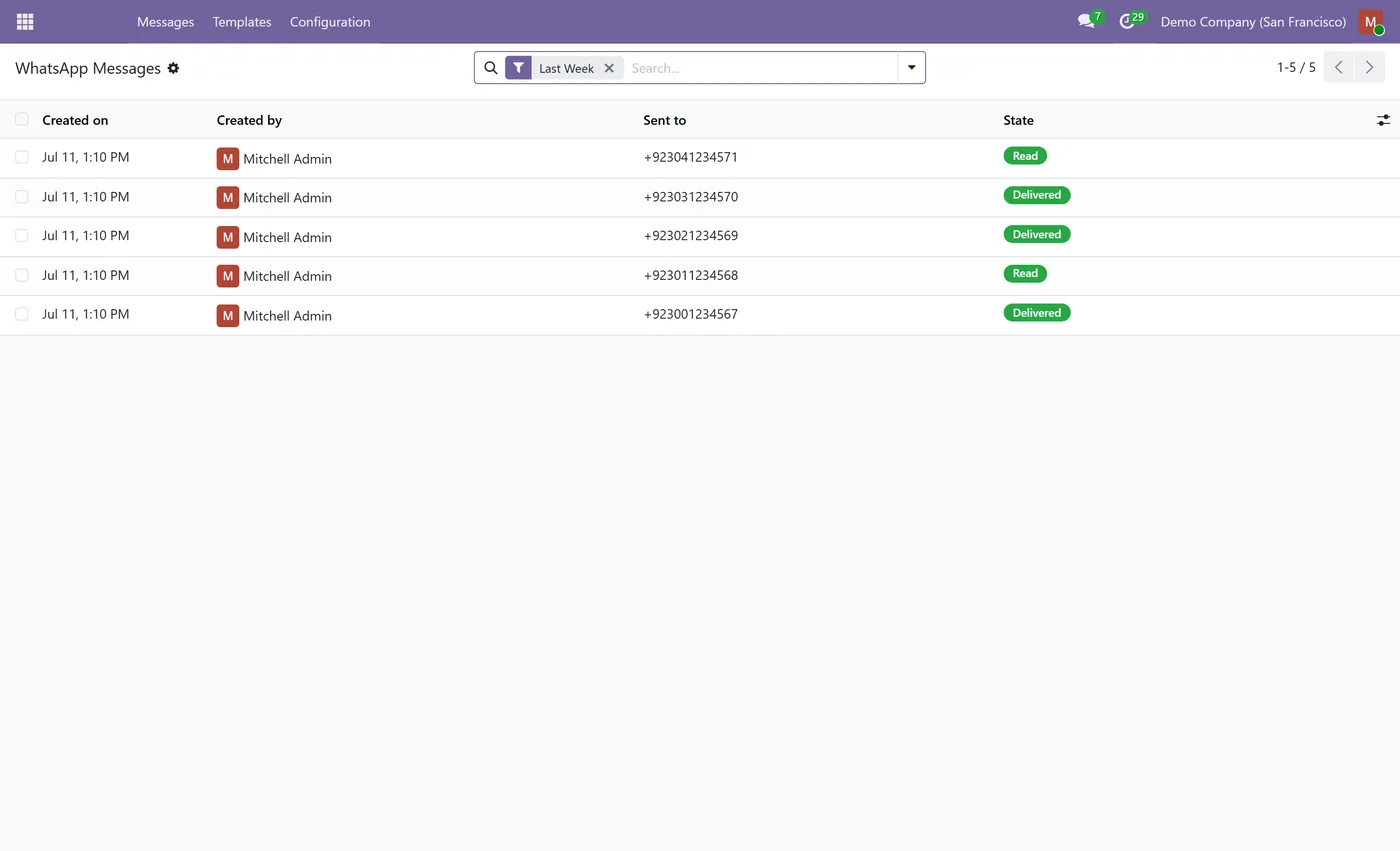Open the message sent to +923041234571
This screenshot has width=1400, height=851.
pyautogui.click(x=691, y=157)
